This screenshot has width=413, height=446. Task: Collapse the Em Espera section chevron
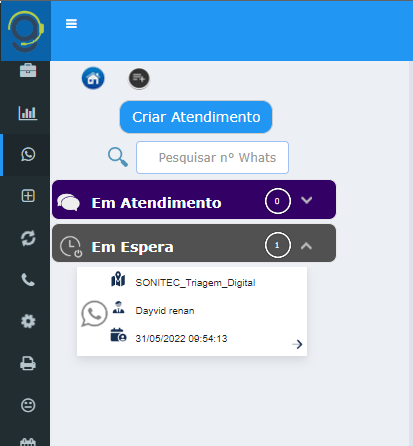[306, 246]
